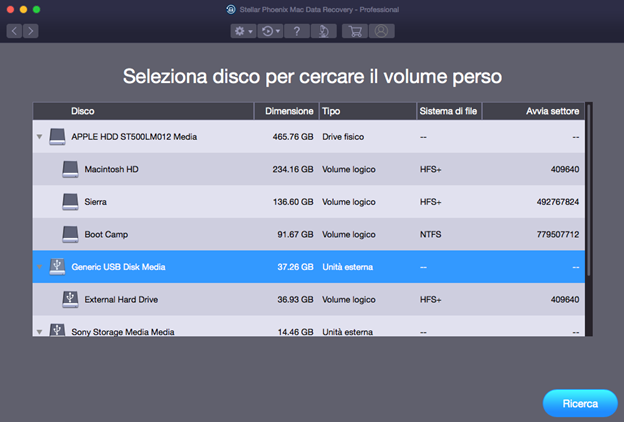The image size is (624, 422).
Task: Go forward with right arrow button
Action: pos(31,31)
